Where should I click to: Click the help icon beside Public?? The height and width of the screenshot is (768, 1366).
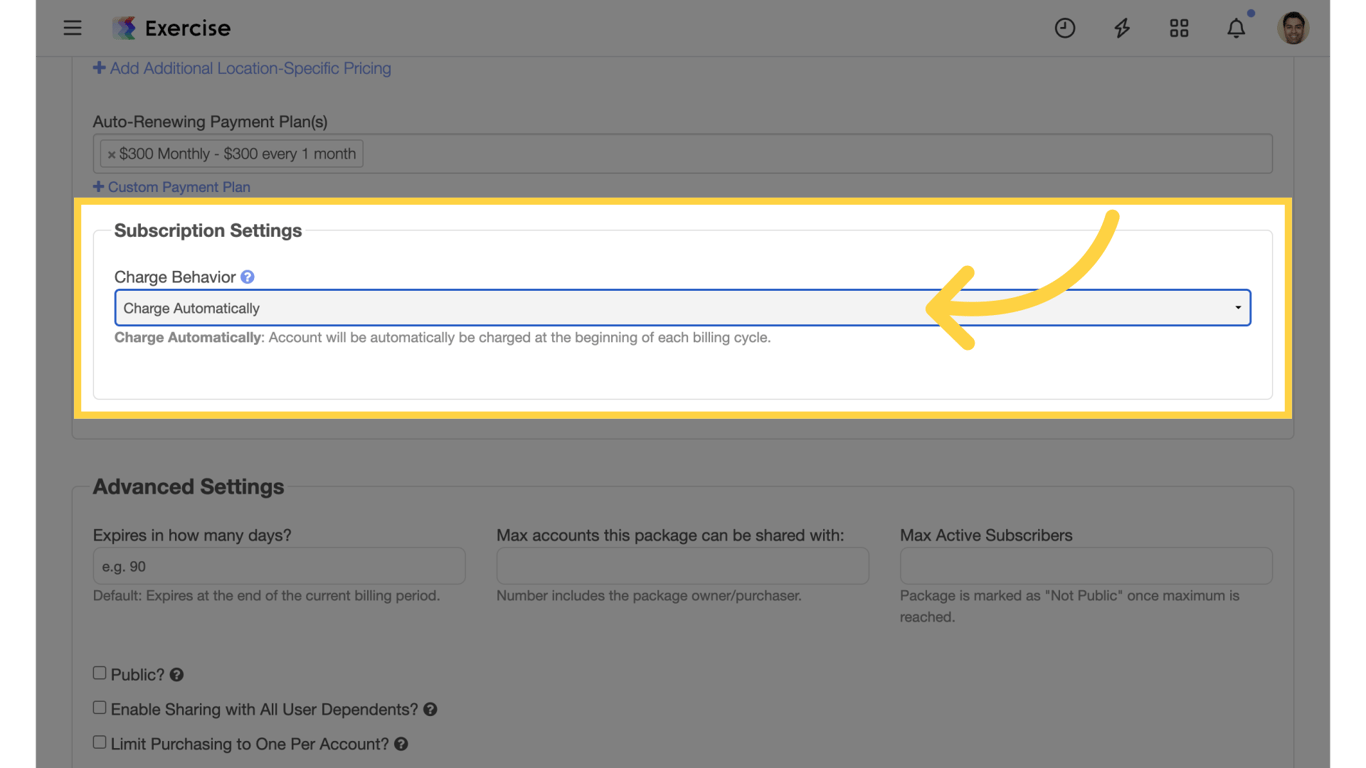point(176,674)
